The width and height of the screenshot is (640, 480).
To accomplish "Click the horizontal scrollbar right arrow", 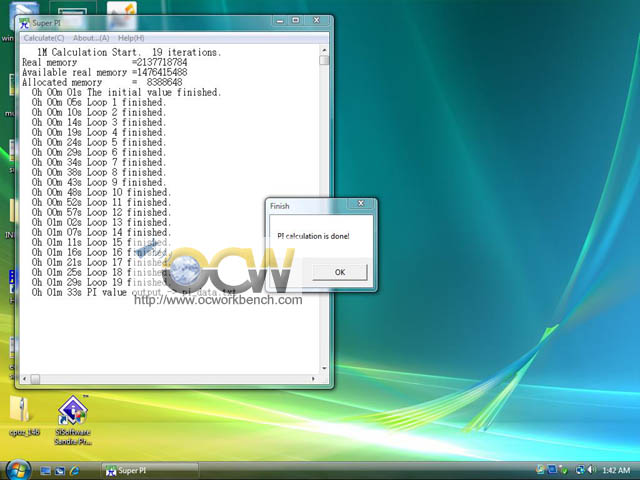I will click(x=313, y=379).
